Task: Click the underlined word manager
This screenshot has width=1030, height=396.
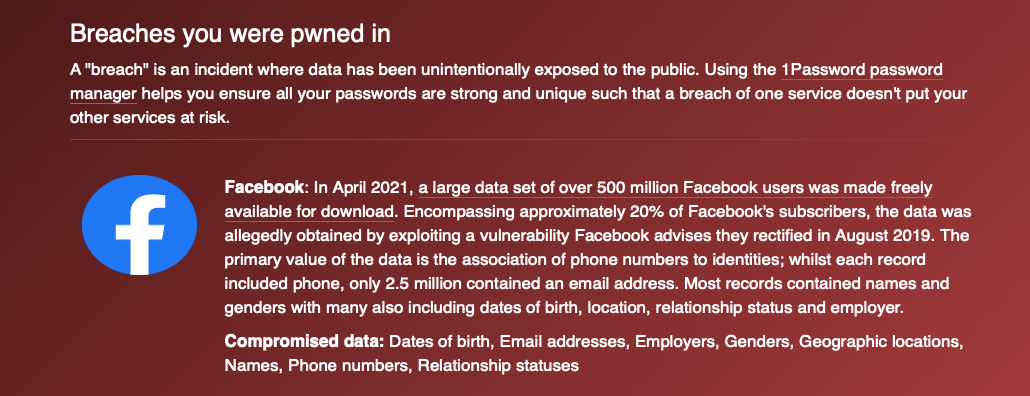Action: 103,94
